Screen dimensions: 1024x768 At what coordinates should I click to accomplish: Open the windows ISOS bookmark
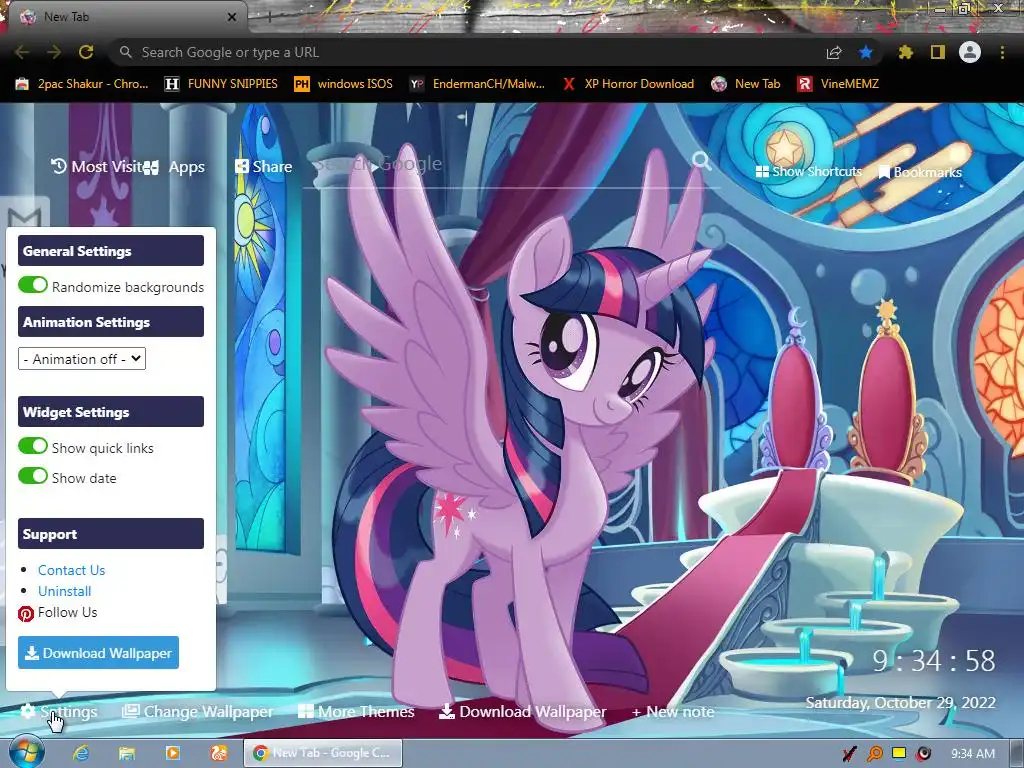pos(344,84)
